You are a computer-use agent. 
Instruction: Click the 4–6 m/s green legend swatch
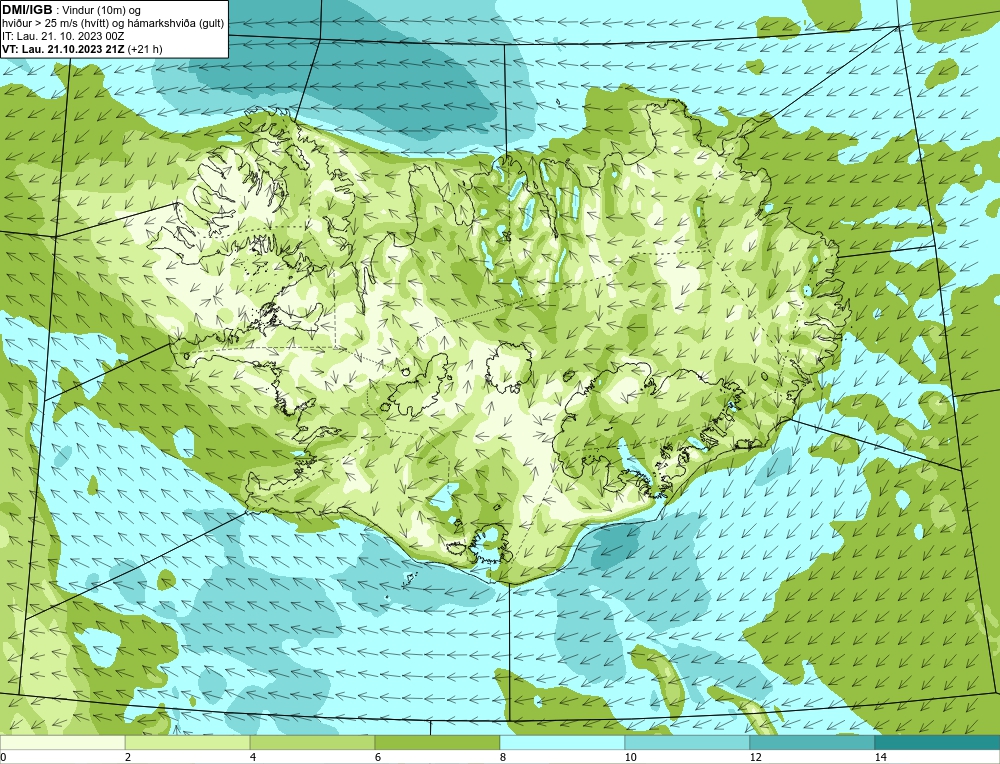pos(312,743)
